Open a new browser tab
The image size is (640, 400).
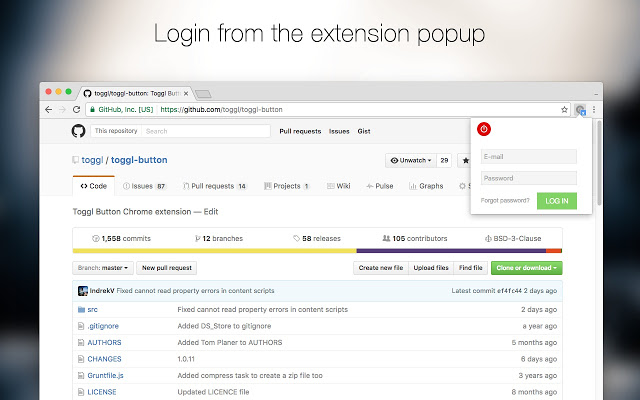203,94
